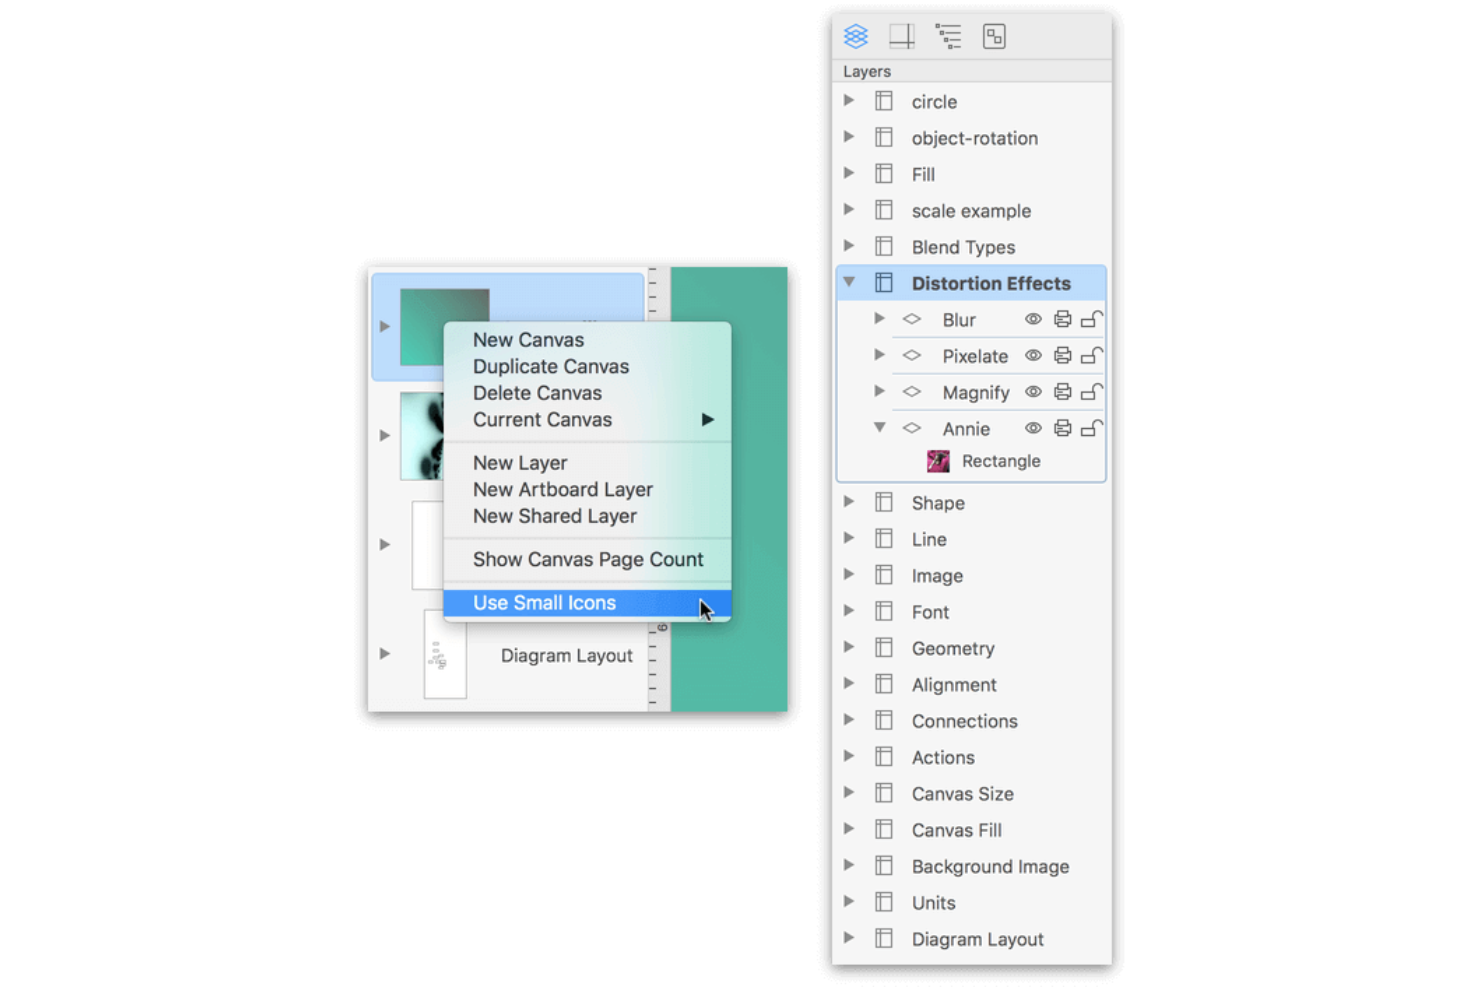Choose New Shared Layer menu item

pos(587,516)
